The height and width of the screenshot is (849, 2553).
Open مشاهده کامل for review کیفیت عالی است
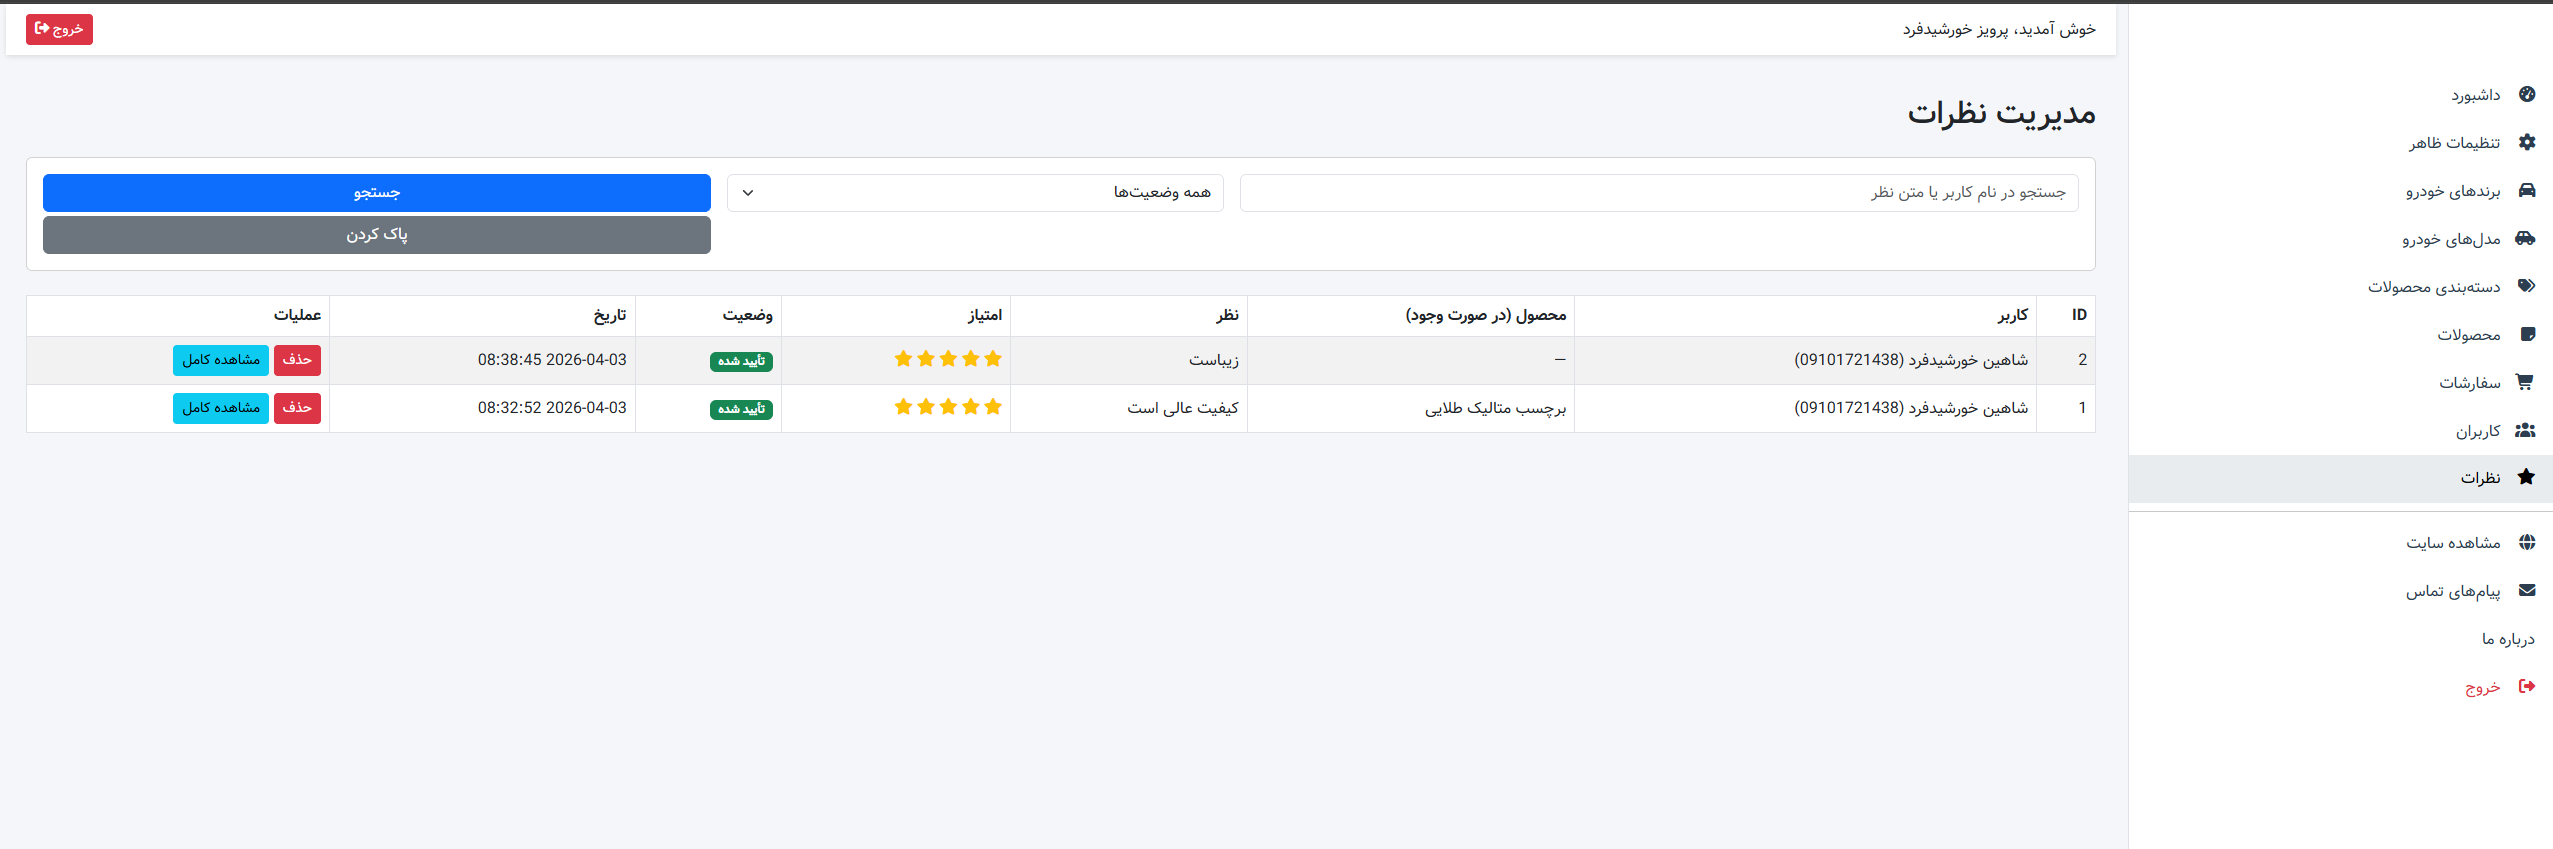pos(221,408)
